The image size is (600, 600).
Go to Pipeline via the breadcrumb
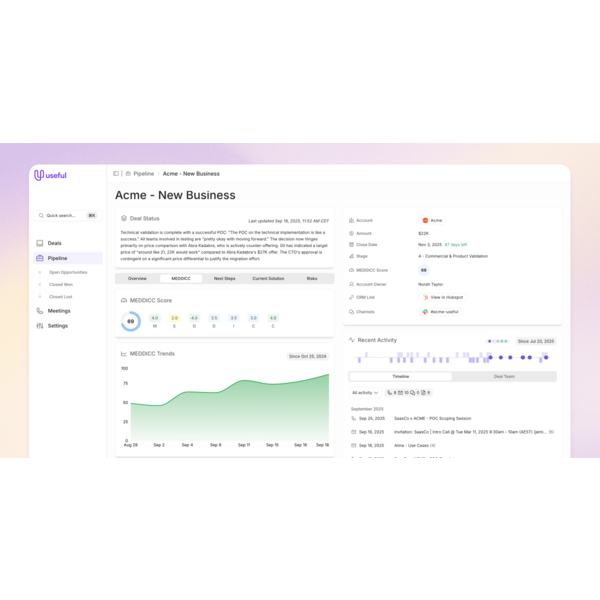point(143,173)
